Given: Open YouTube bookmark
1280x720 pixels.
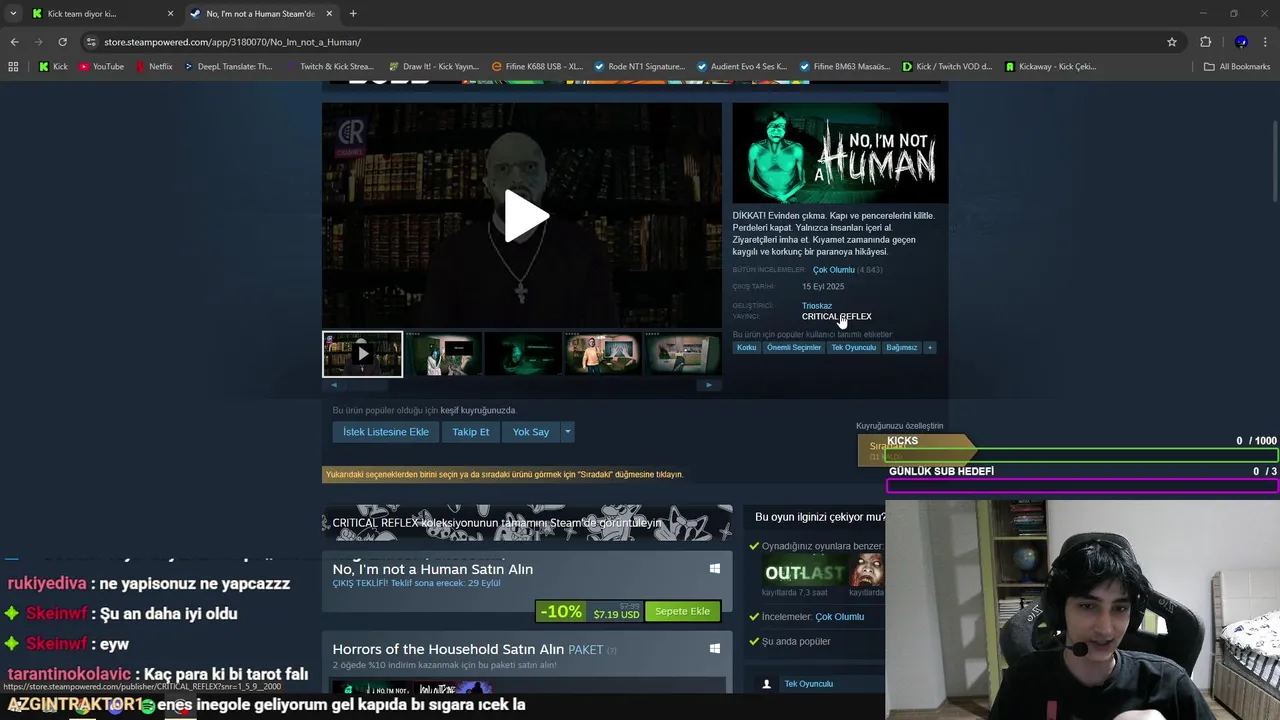Looking at the screenshot, I should [x=101, y=67].
